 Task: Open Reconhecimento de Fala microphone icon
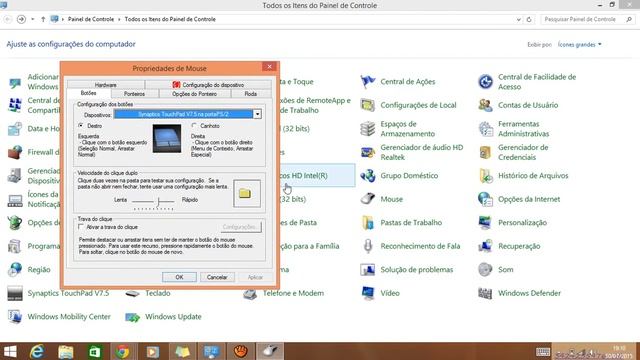point(368,246)
